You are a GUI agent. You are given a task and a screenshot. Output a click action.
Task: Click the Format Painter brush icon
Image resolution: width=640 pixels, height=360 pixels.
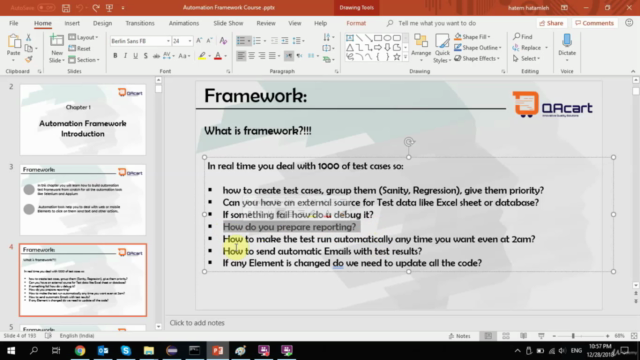tap(29, 60)
